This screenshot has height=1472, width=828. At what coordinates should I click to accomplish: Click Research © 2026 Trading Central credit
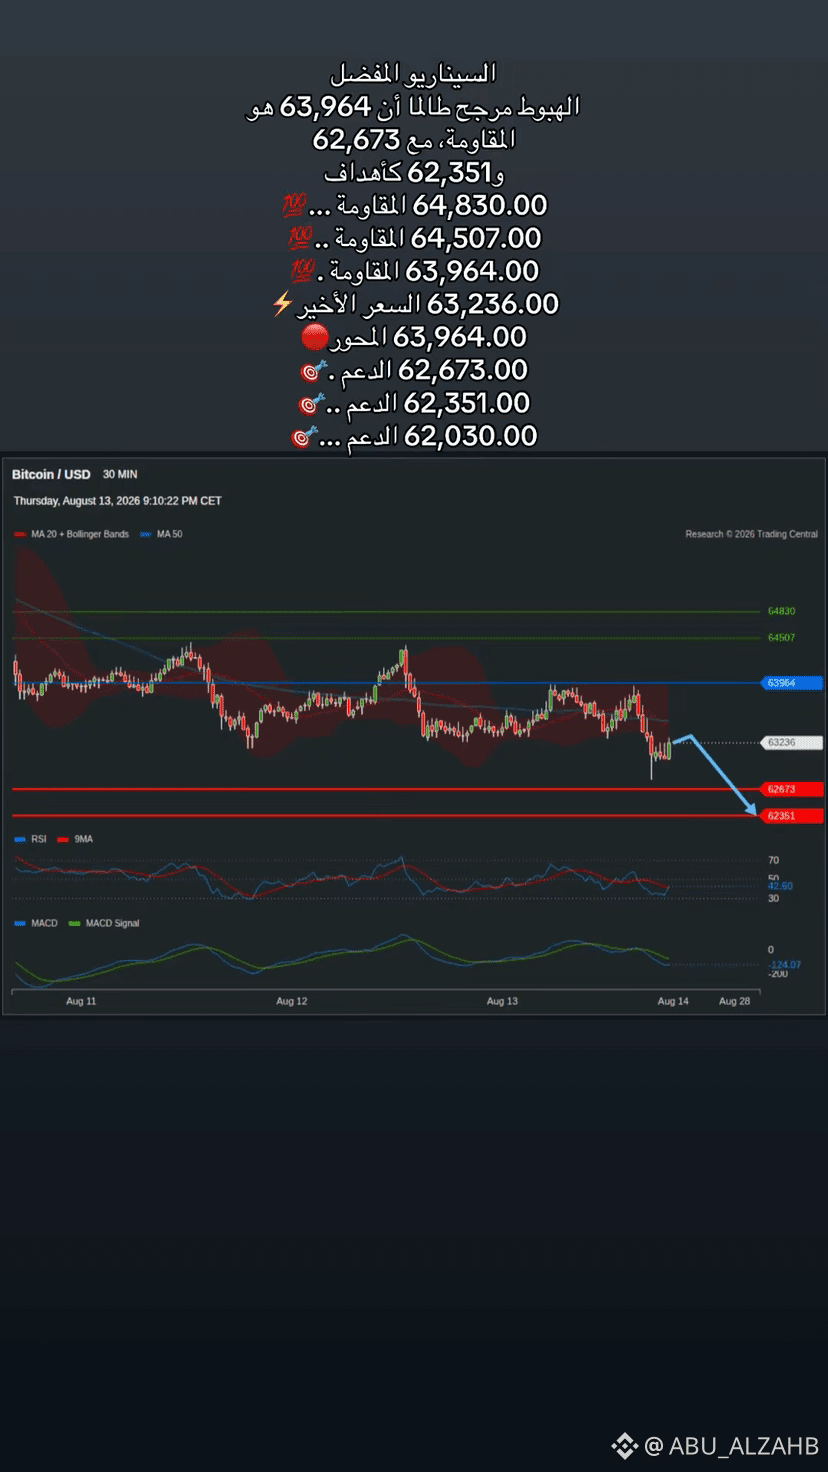click(x=751, y=534)
